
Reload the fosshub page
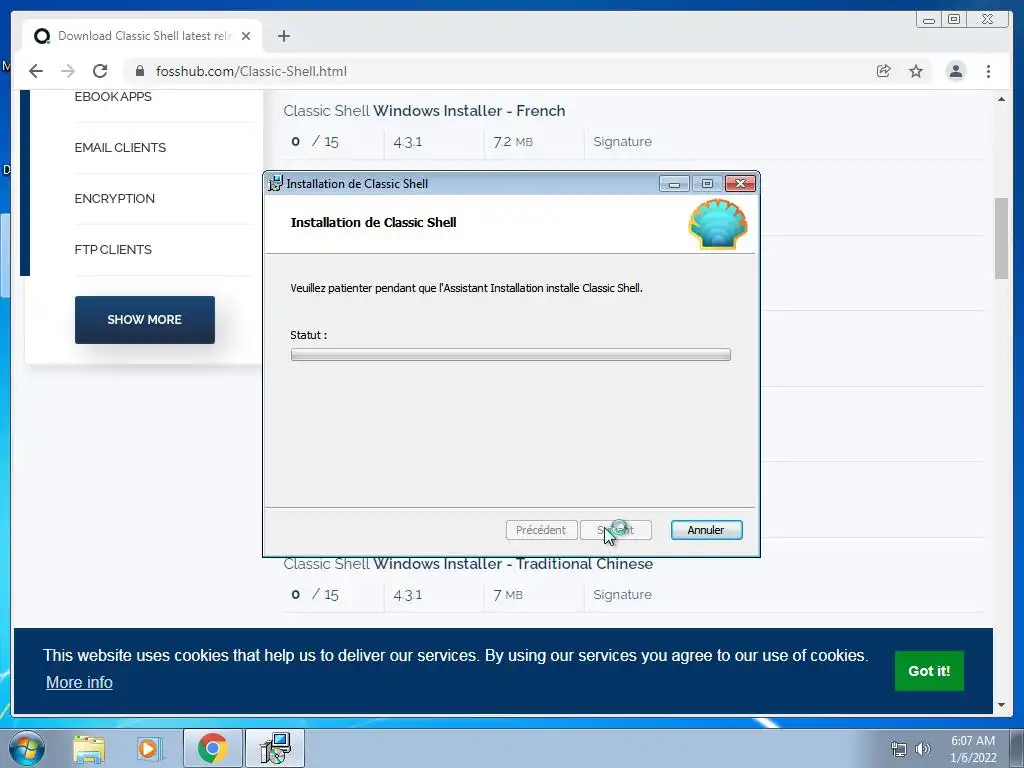point(100,71)
